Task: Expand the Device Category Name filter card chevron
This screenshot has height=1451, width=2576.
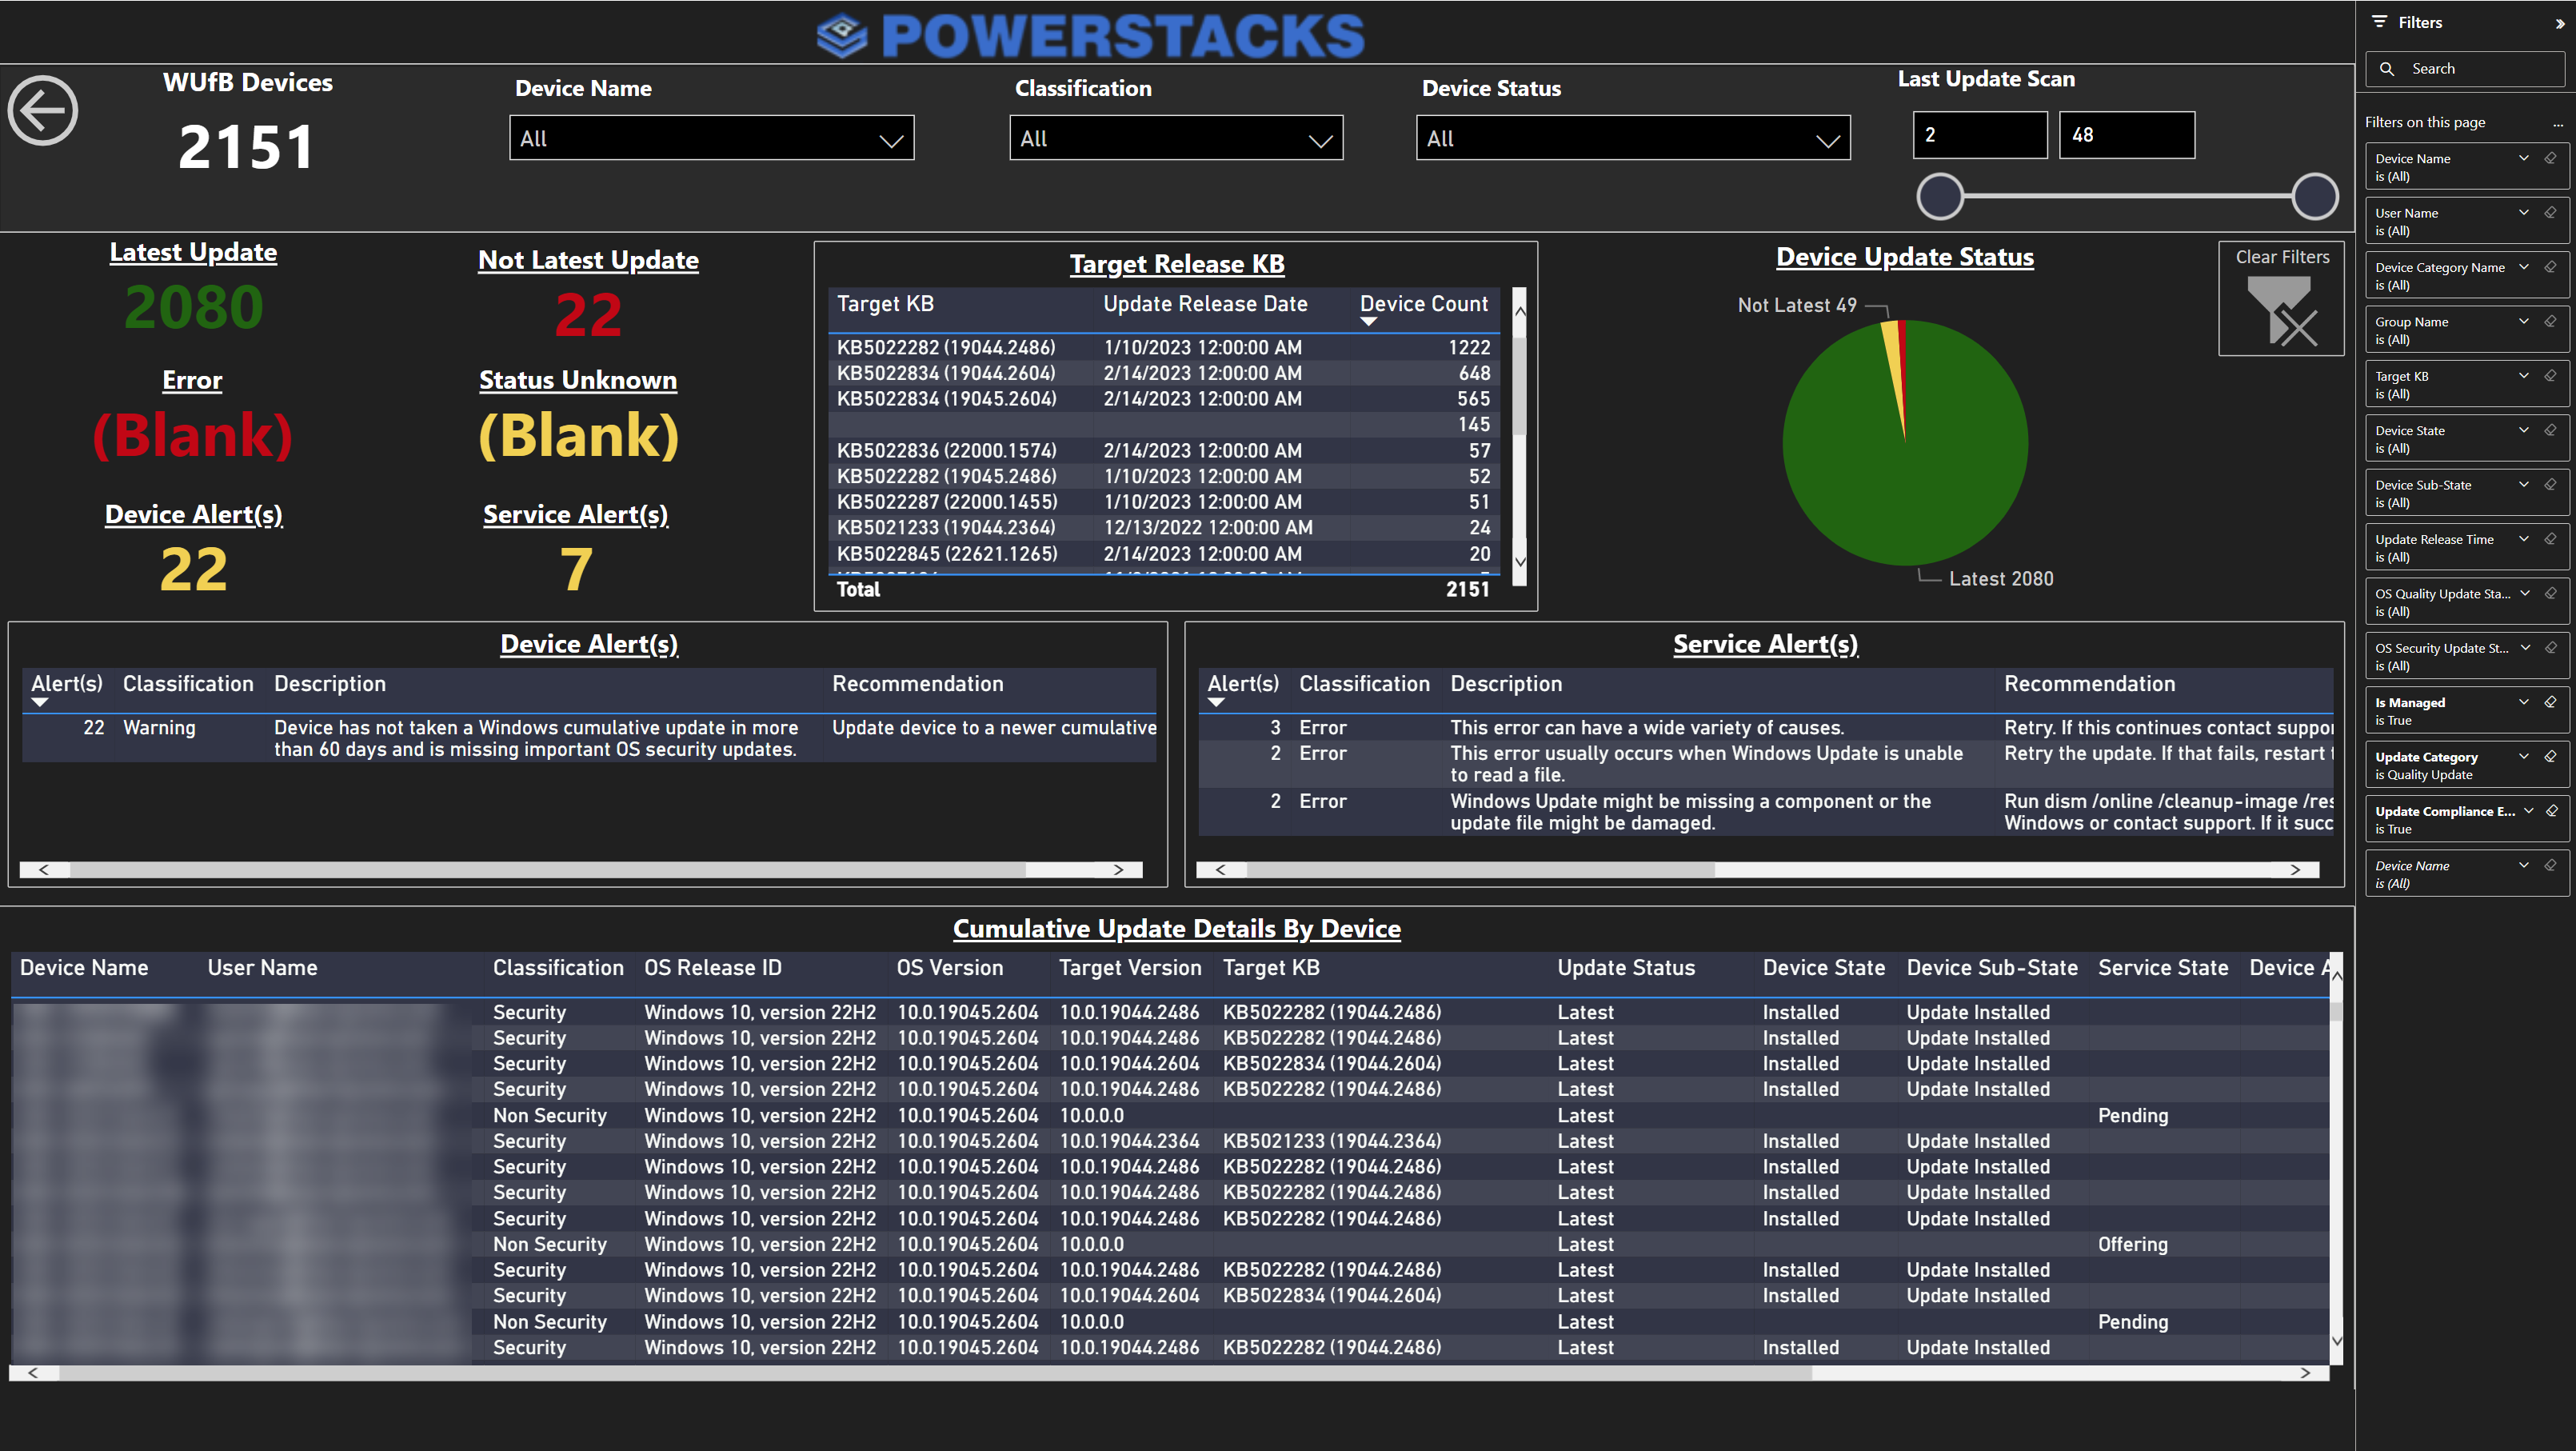Action: click(x=2524, y=267)
